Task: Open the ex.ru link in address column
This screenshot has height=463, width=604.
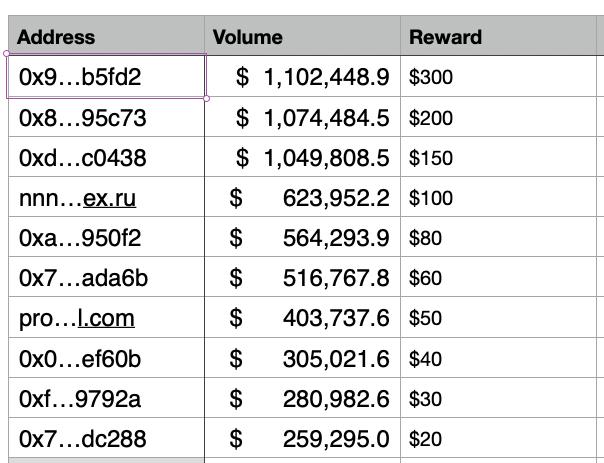Action: pyautogui.click(x=109, y=198)
